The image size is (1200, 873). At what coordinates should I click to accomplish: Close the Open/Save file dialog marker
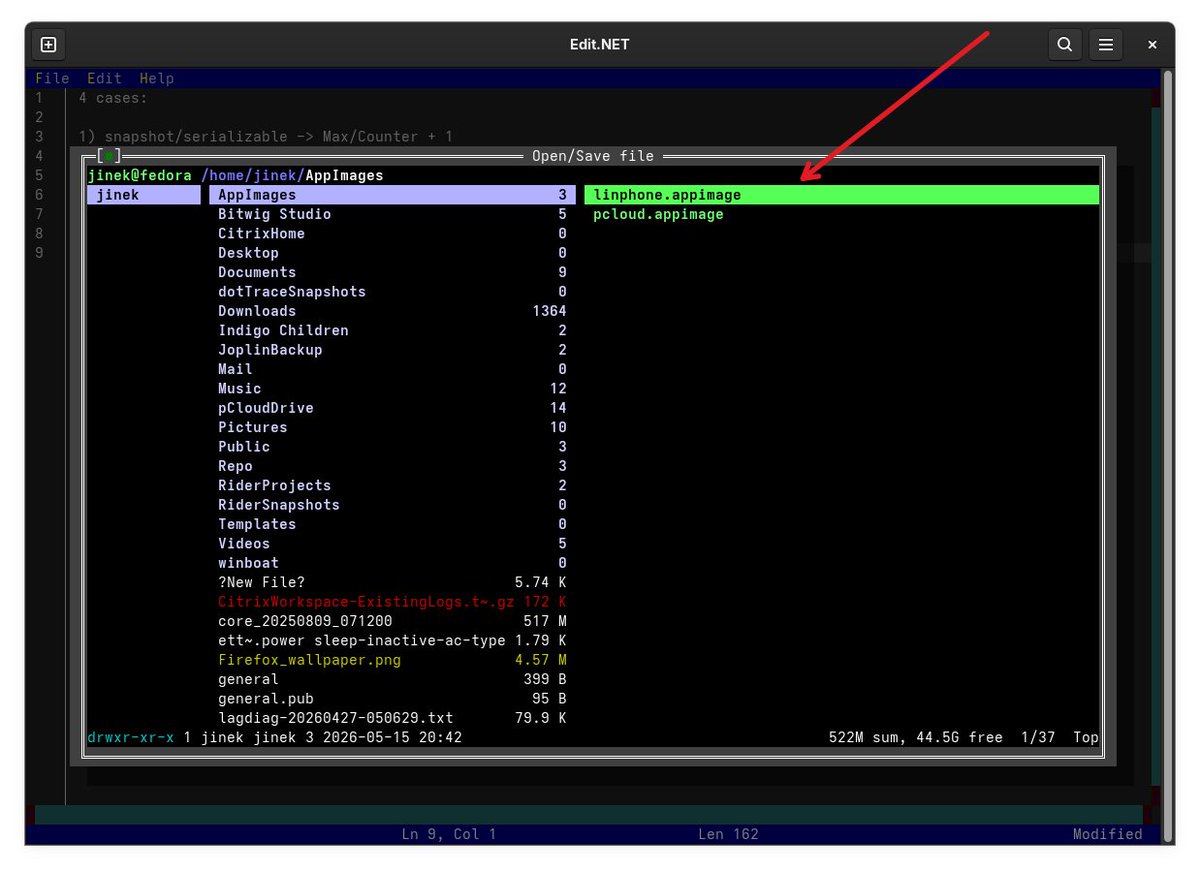(x=110, y=156)
